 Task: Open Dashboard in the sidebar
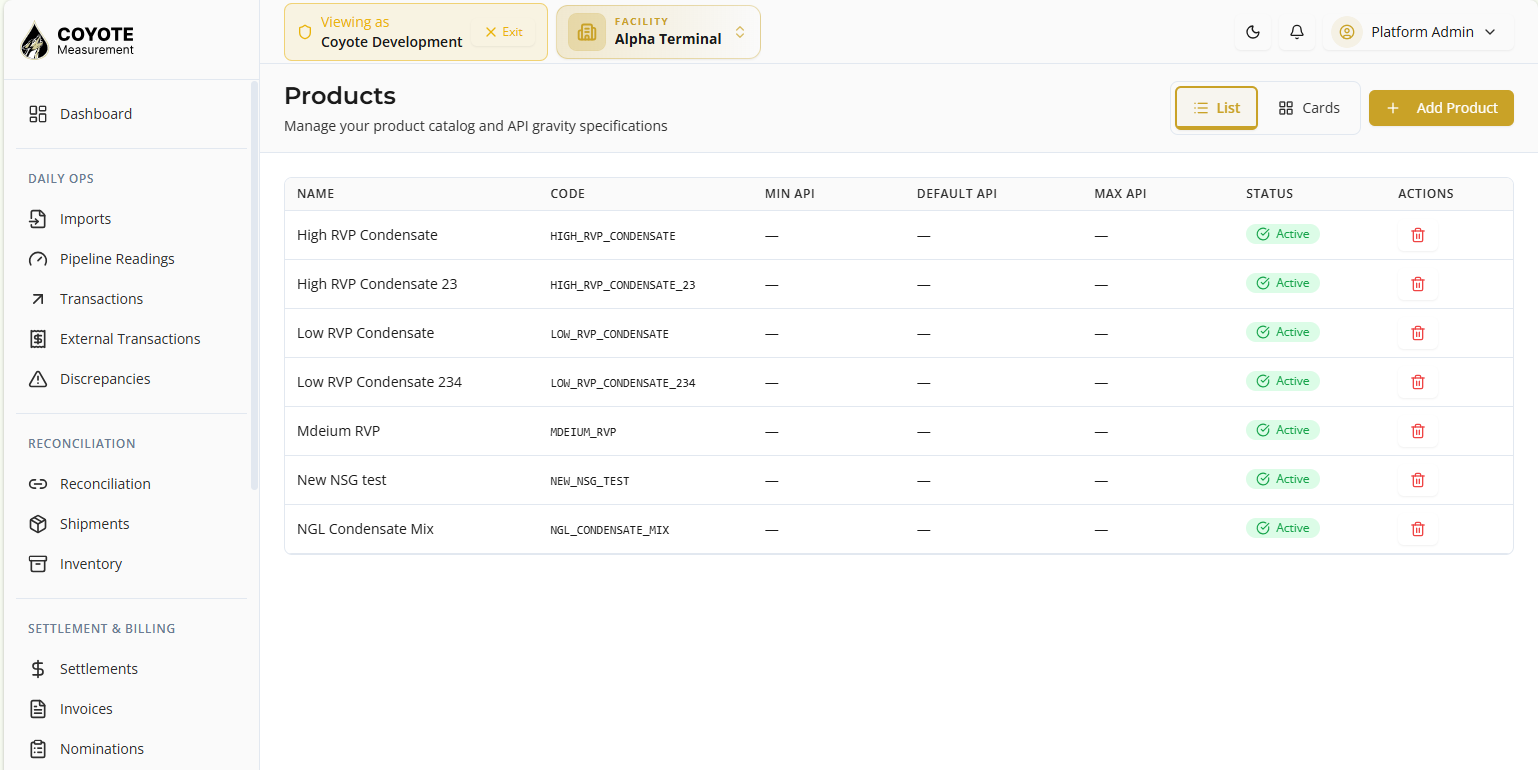130,114
